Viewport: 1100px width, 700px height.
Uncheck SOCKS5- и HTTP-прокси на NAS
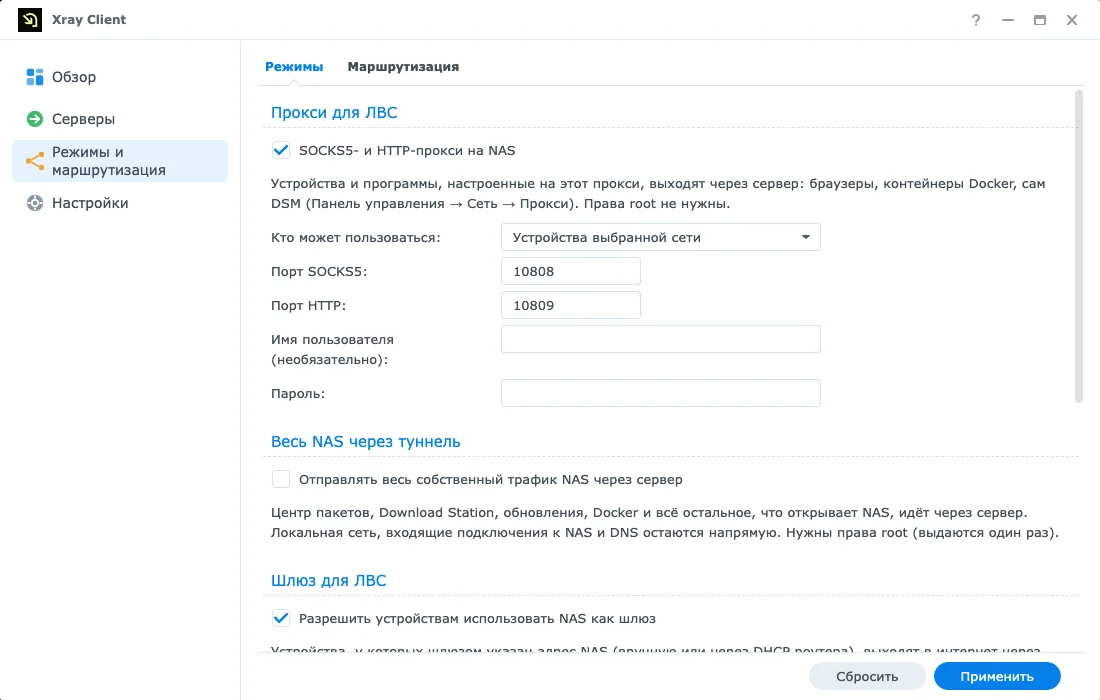click(x=281, y=150)
